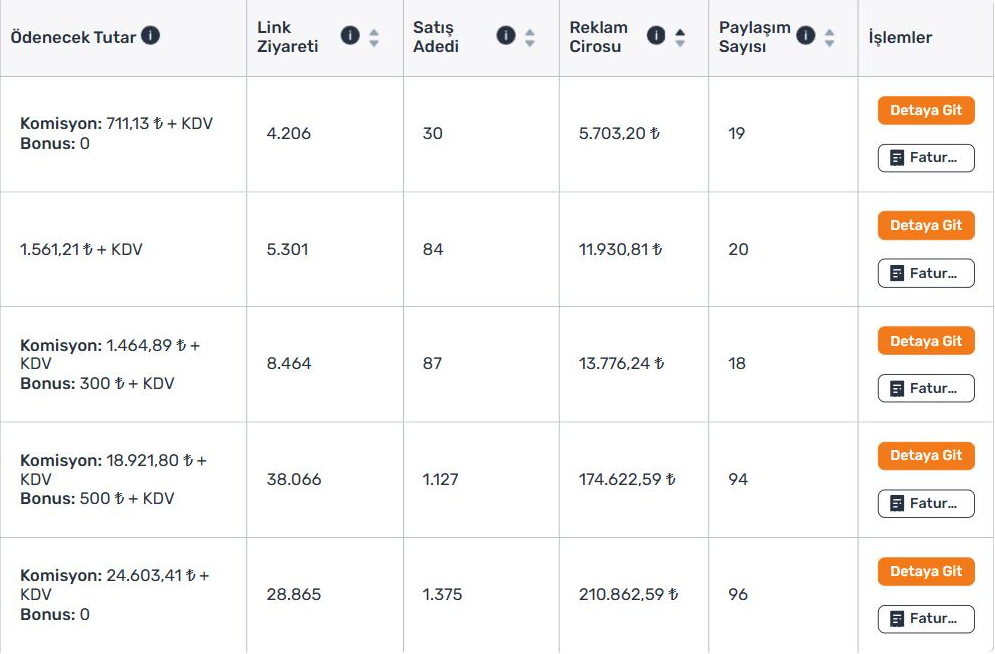
Task: Open the Link Ziyareti info icon
Action: pyautogui.click(x=350, y=36)
